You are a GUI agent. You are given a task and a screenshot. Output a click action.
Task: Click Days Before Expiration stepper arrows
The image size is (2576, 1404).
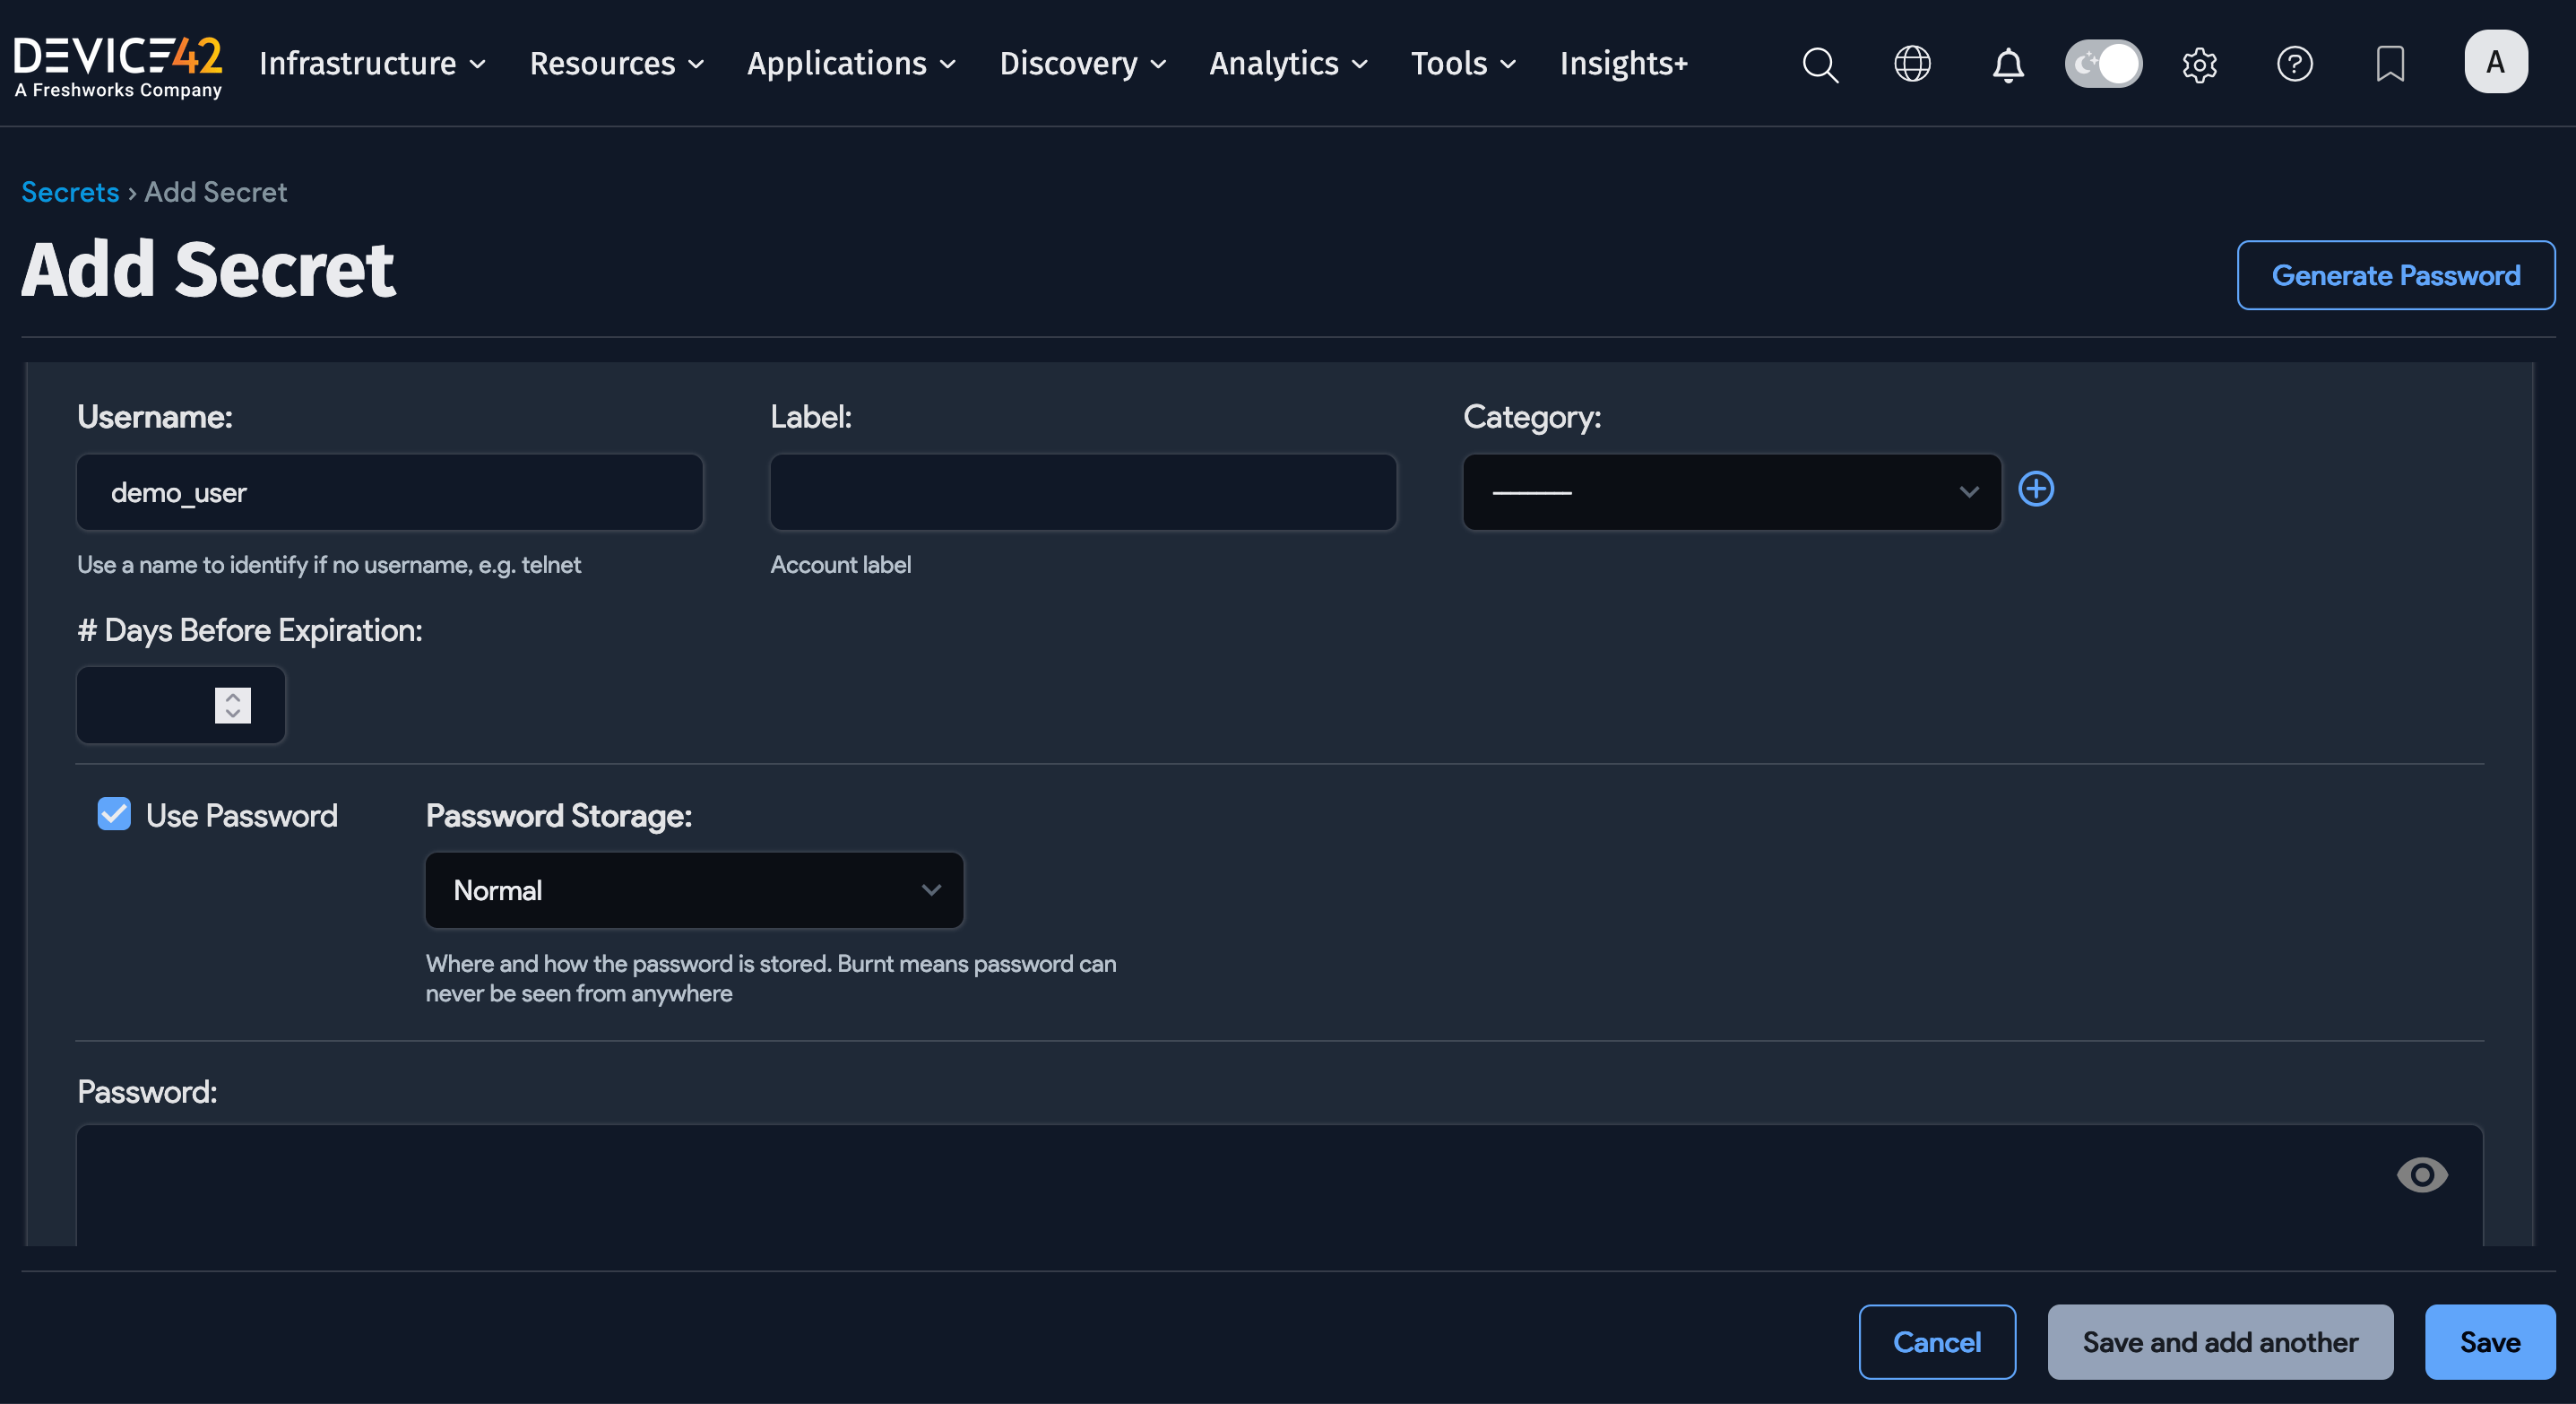(x=233, y=705)
